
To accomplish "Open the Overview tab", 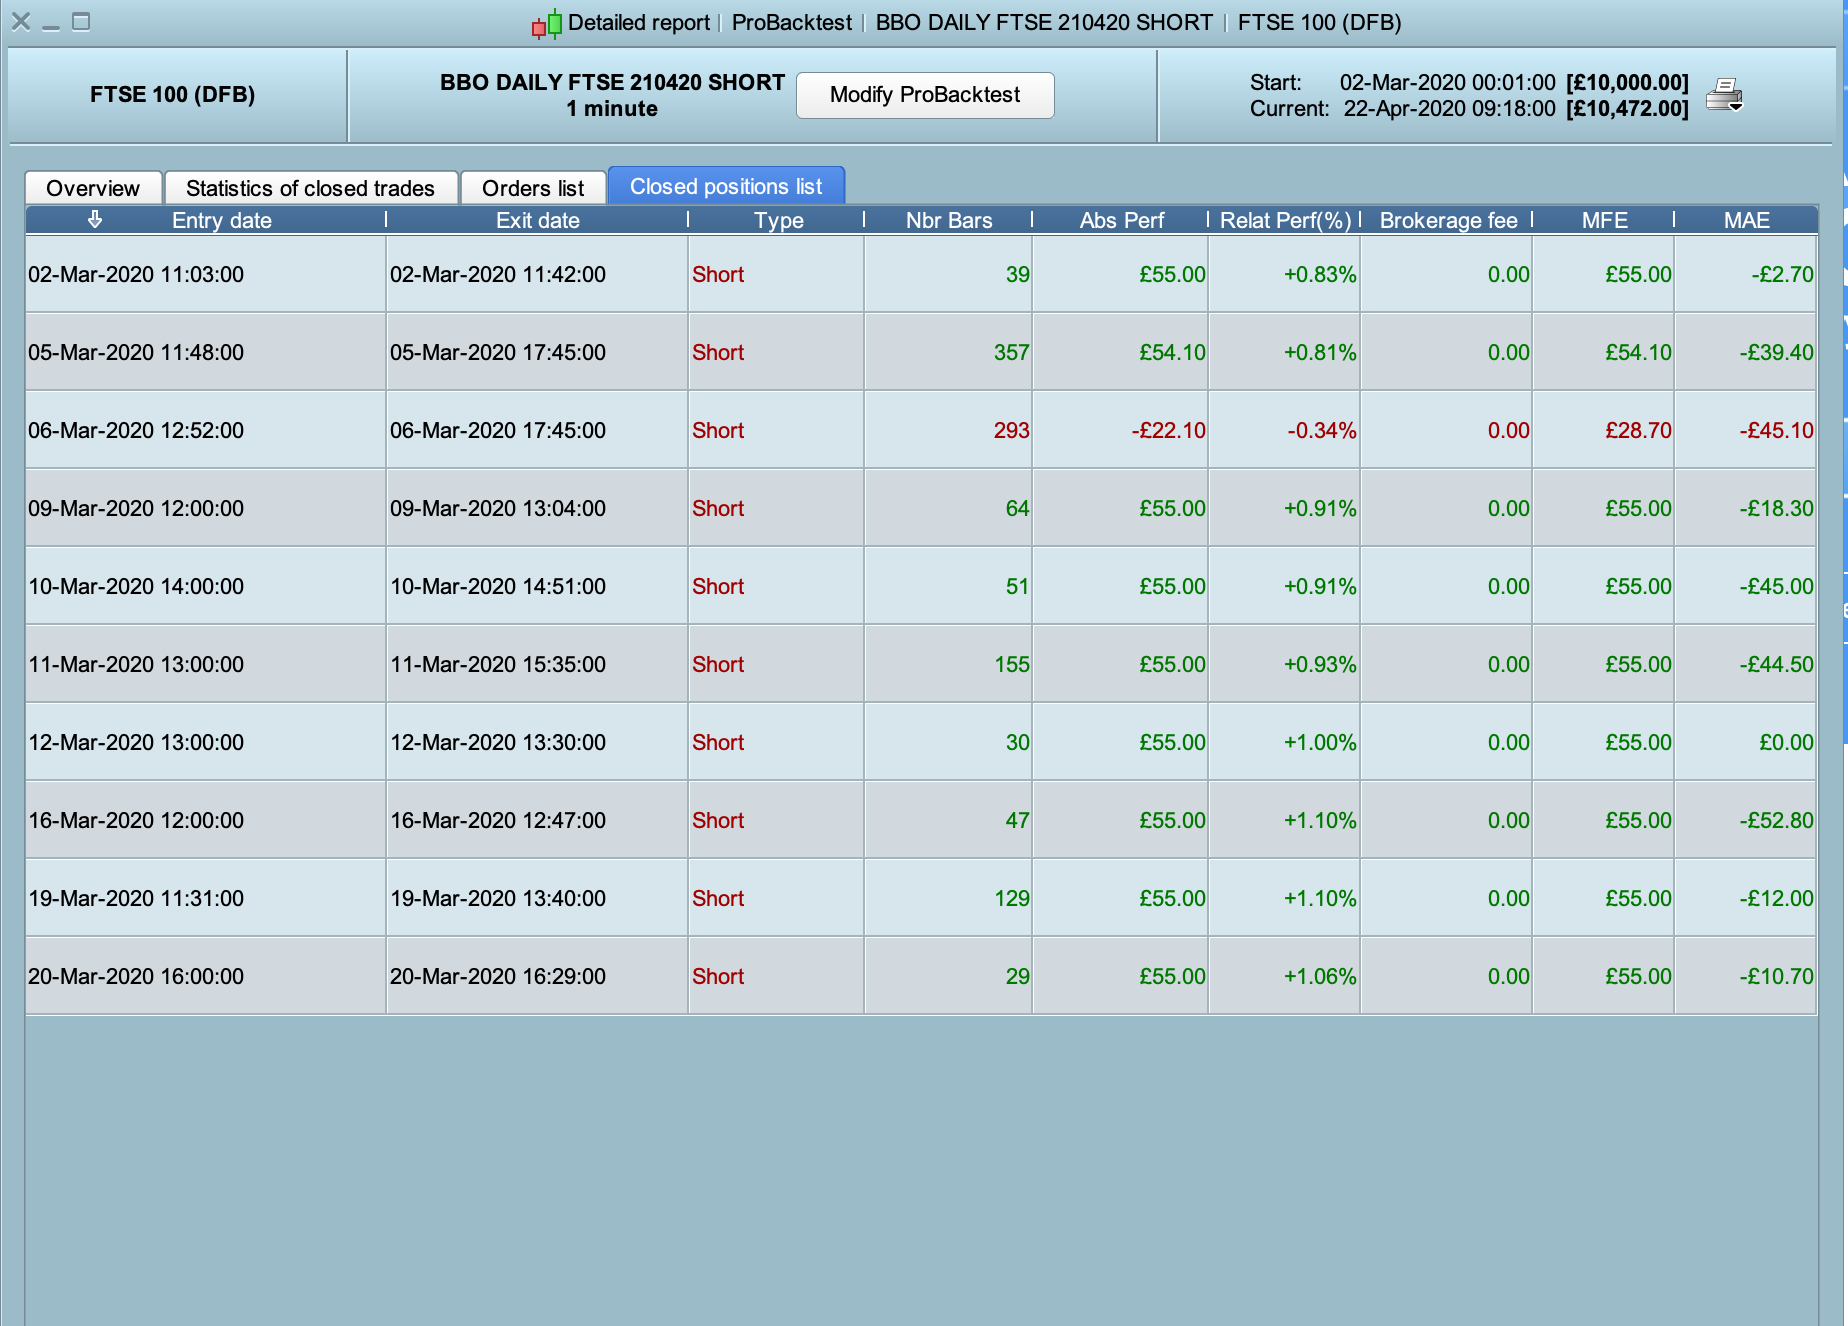I will tap(93, 188).
